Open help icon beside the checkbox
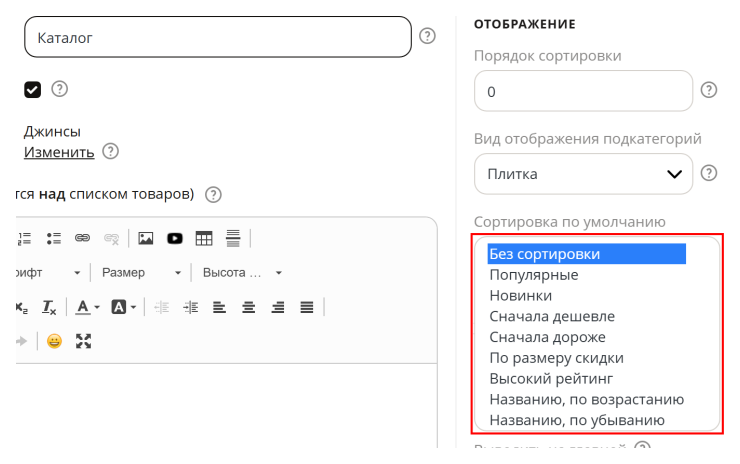Viewport: 740px width, 464px height. [59, 89]
